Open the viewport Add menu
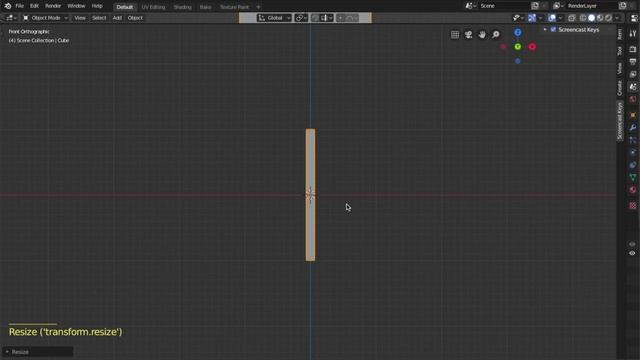This screenshot has height=360, width=640. pos(117,18)
